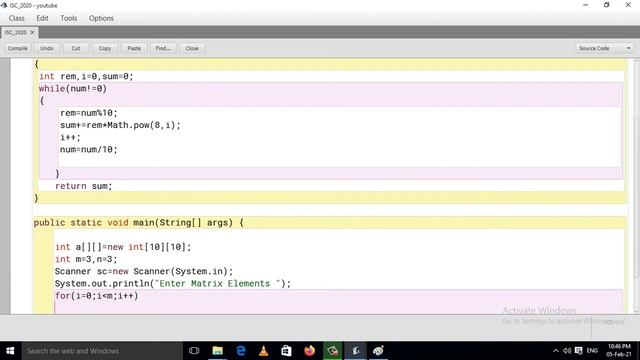Click the last BlueJ bird taskbar icon

coord(378,351)
